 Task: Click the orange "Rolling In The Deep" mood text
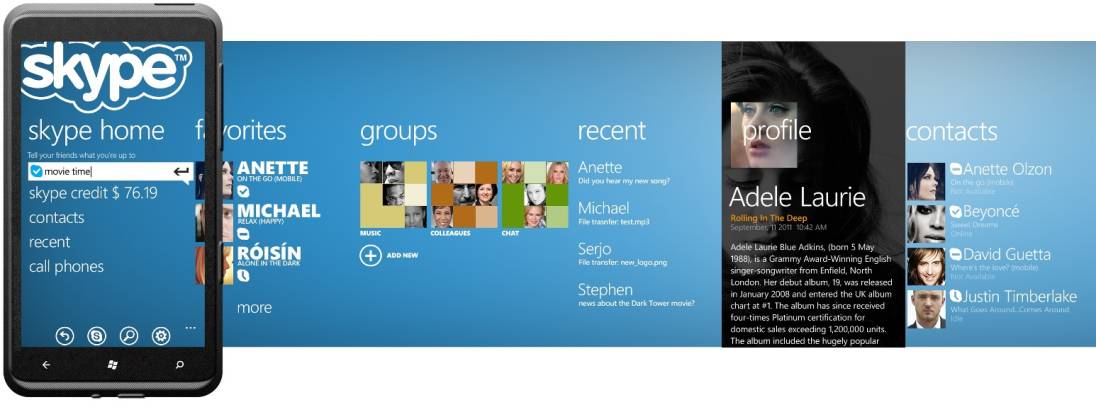(x=767, y=219)
